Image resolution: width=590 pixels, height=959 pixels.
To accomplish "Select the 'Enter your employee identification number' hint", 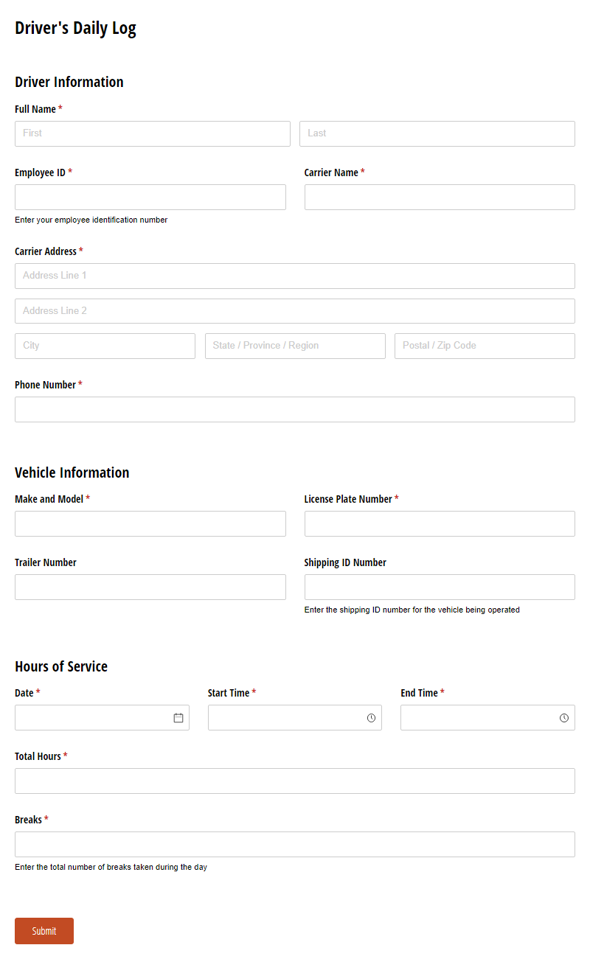I will tap(91, 220).
